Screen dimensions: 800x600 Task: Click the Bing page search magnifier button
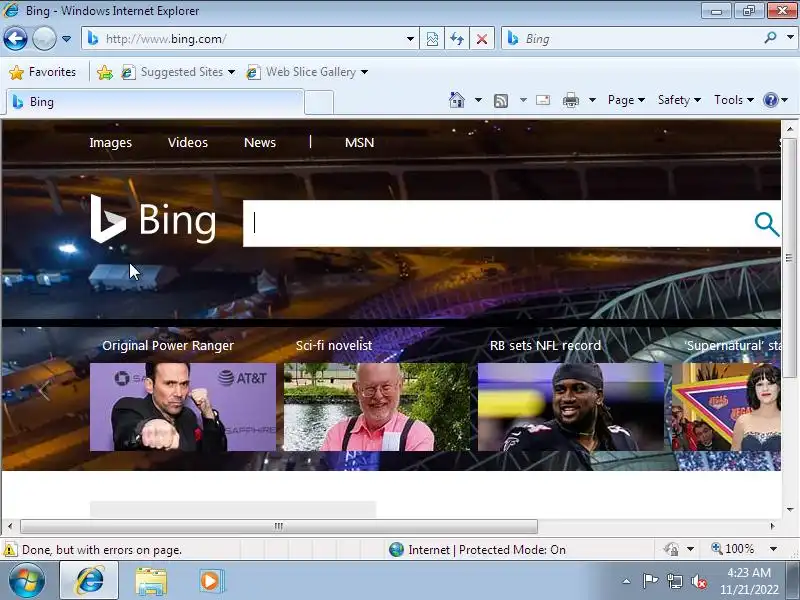(766, 224)
